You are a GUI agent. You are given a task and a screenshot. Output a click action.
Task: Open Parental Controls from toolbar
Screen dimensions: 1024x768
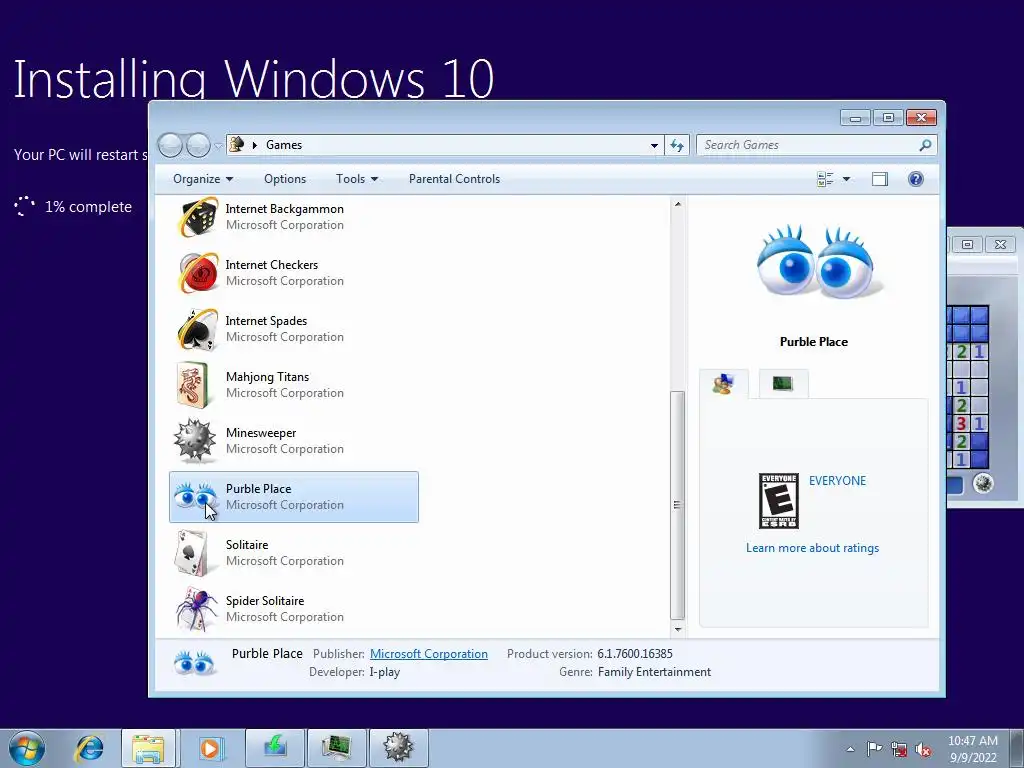(x=455, y=179)
